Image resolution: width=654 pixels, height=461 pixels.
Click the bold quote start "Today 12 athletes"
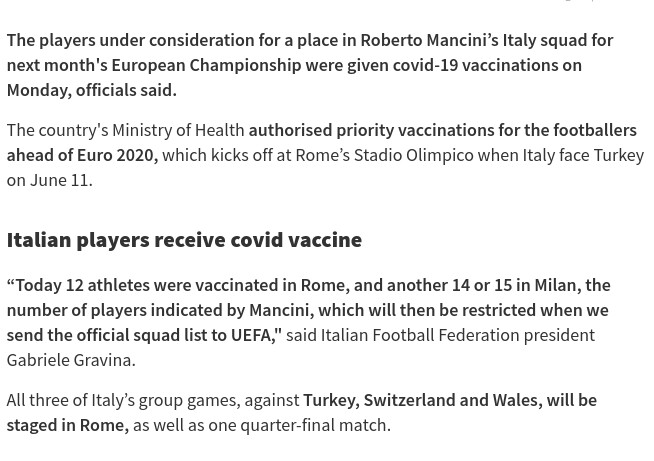click(82, 285)
